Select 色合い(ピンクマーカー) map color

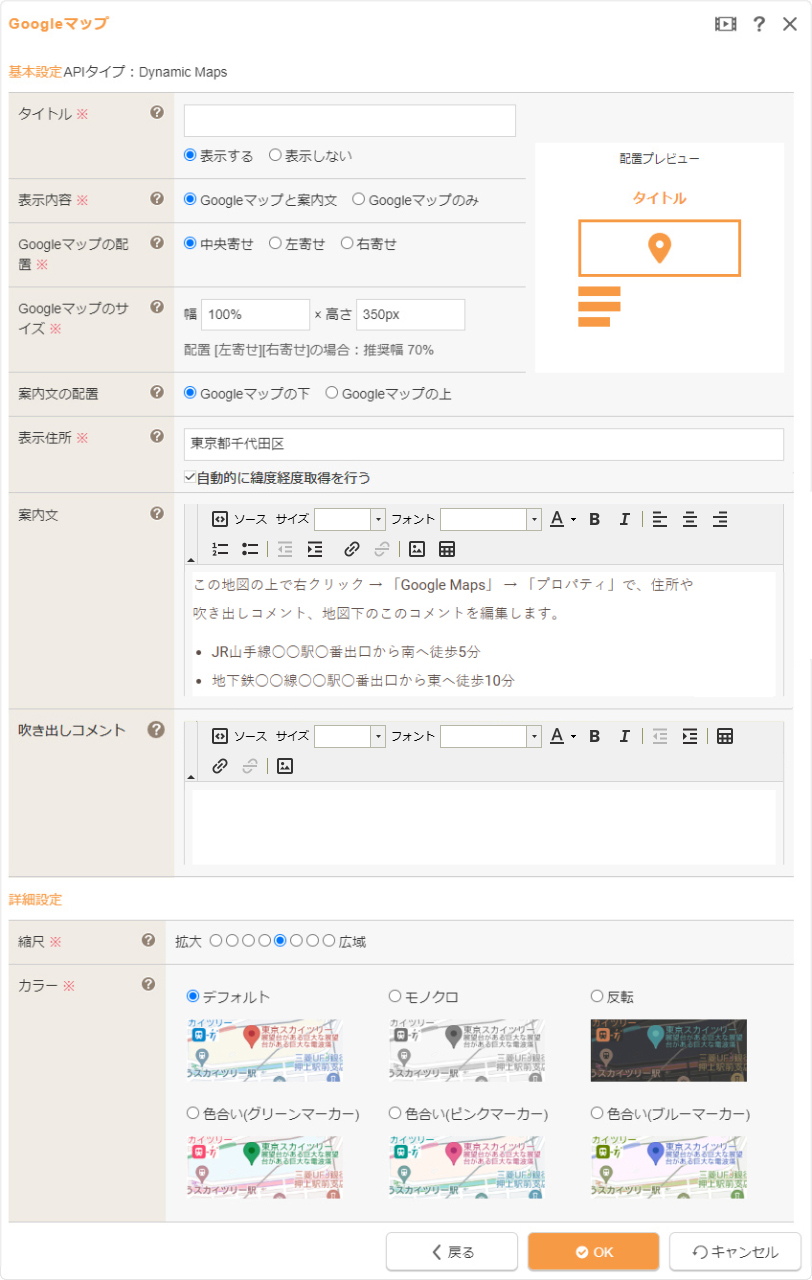click(395, 1113)
